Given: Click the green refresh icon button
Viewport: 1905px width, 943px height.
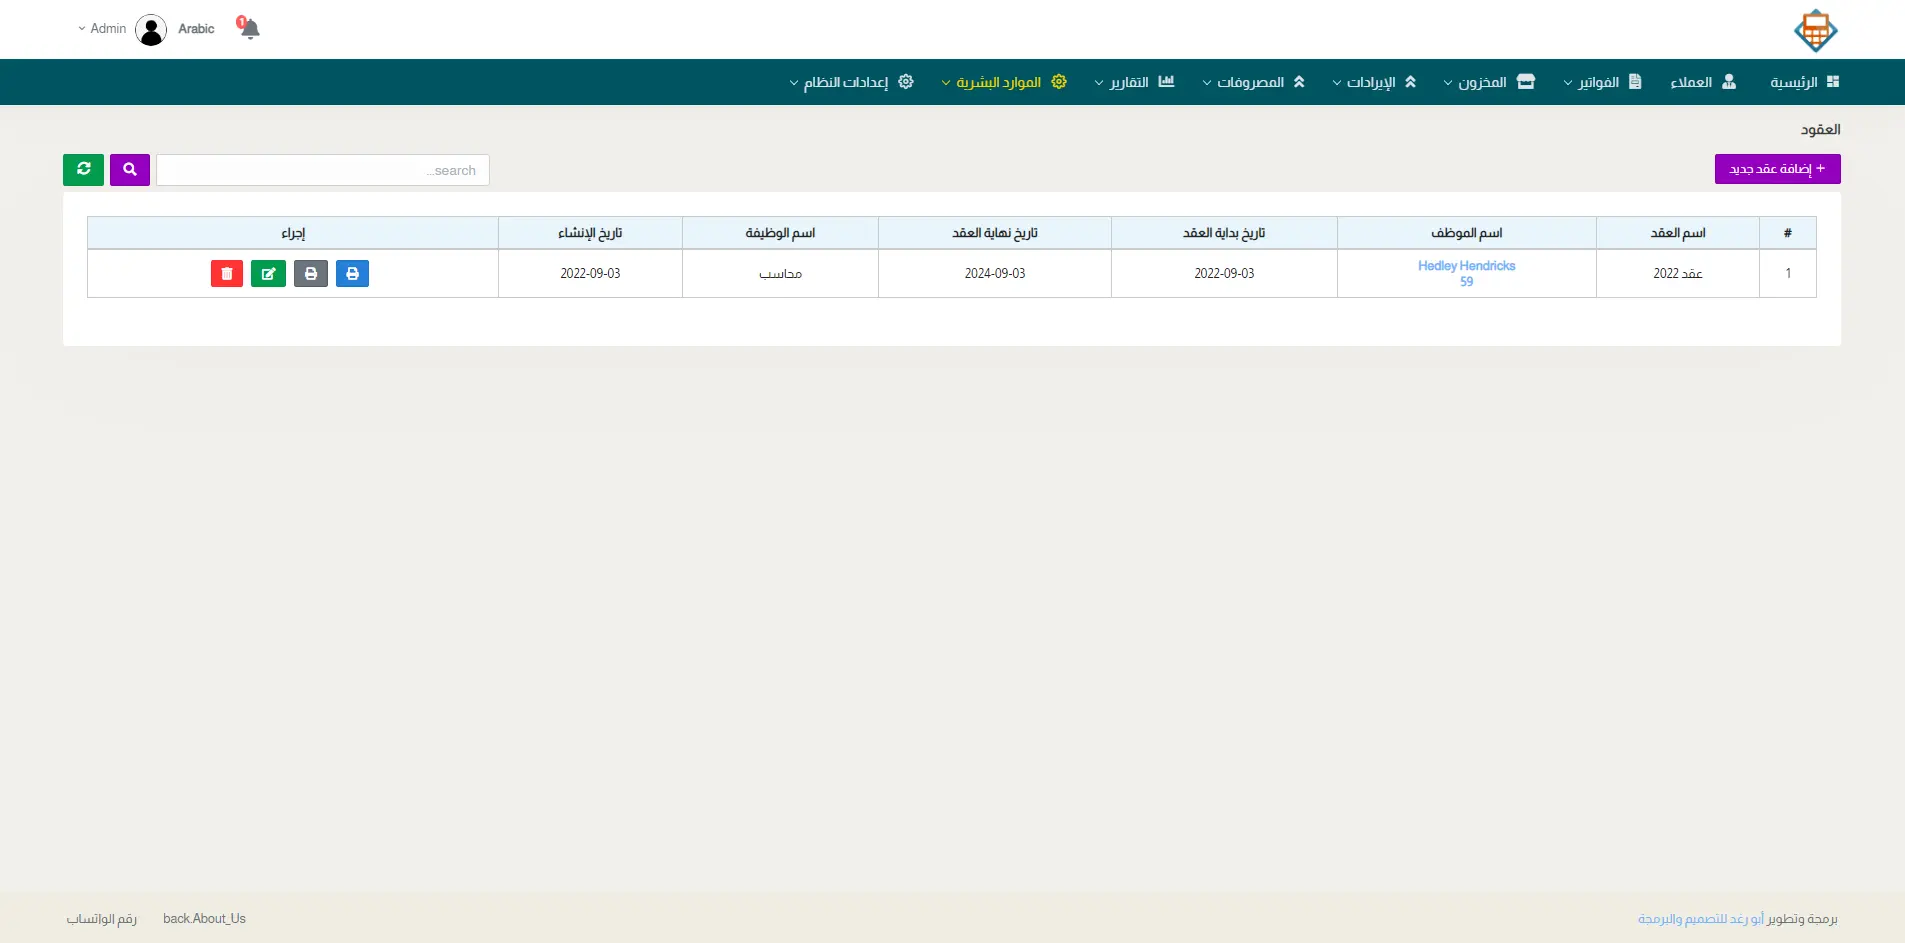Looking at the screenshot, I should (84, 170).
